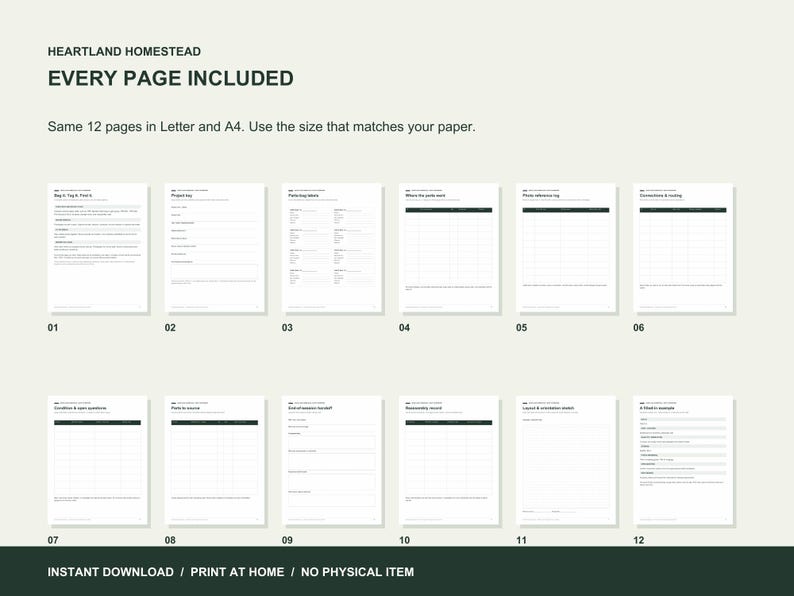Open the "Condition & open questions" page thumbnail

coord(98,460)
